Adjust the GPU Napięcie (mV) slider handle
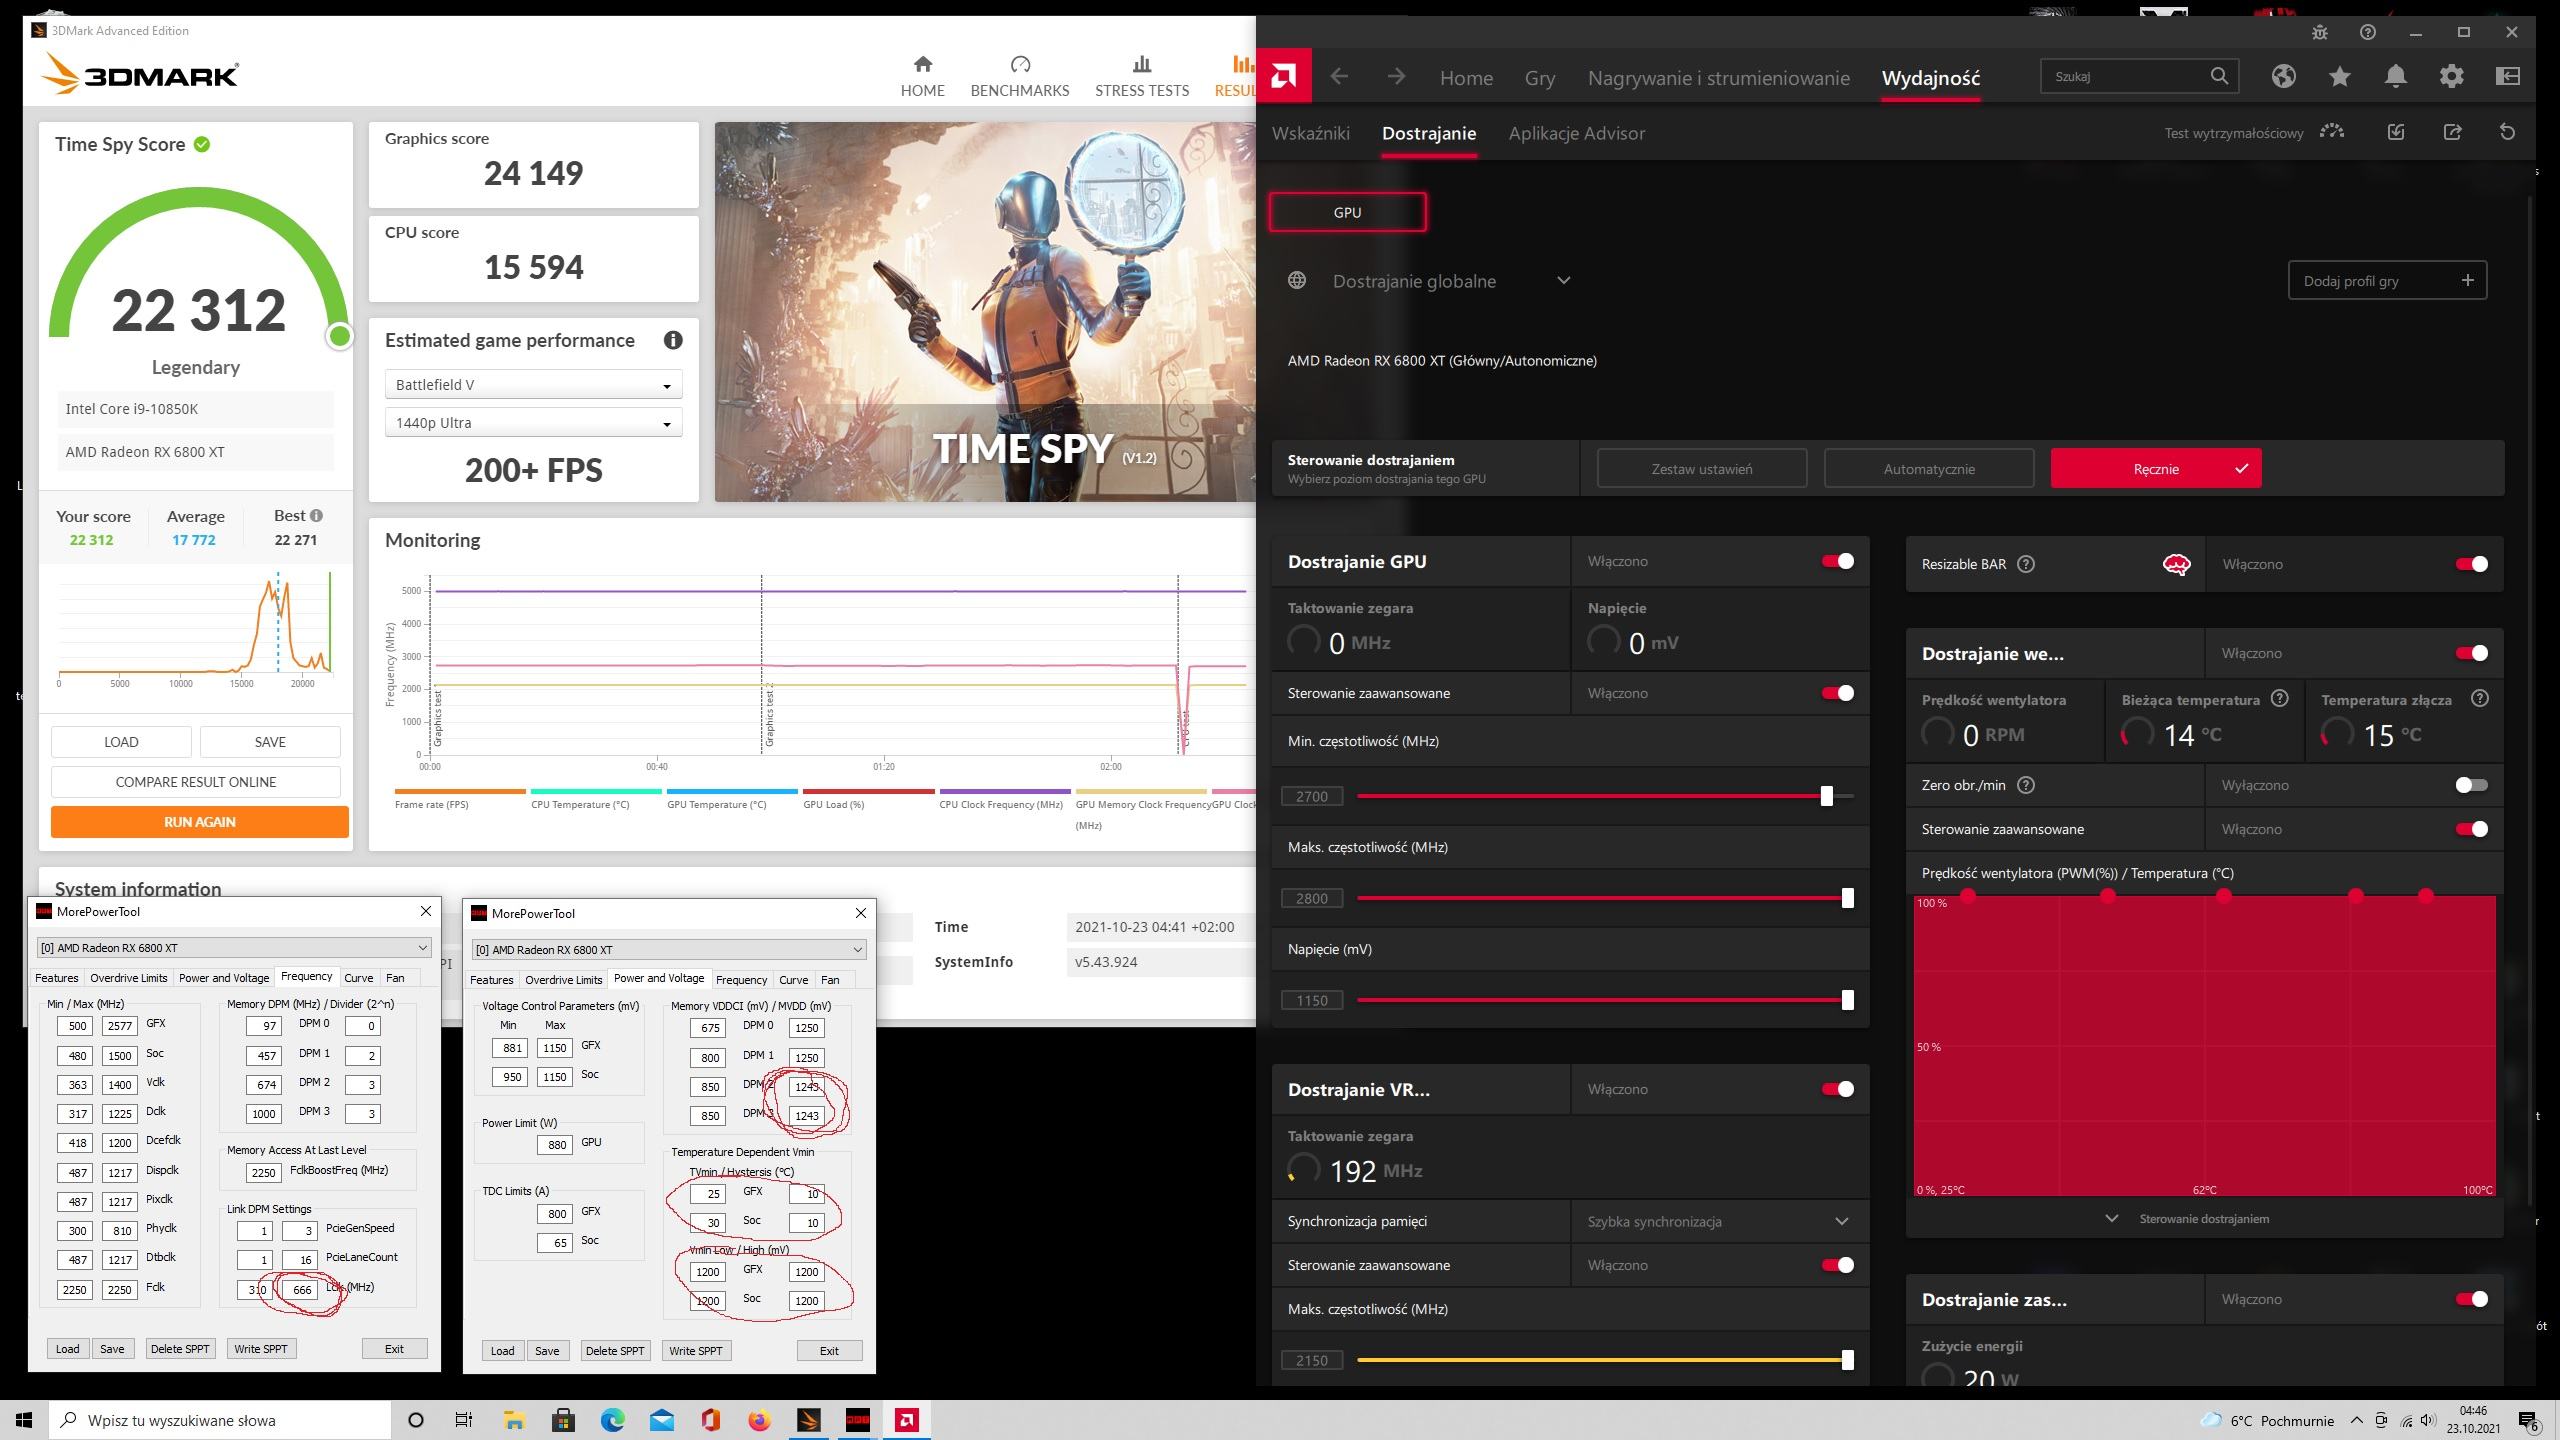 coord(1847,1000)
